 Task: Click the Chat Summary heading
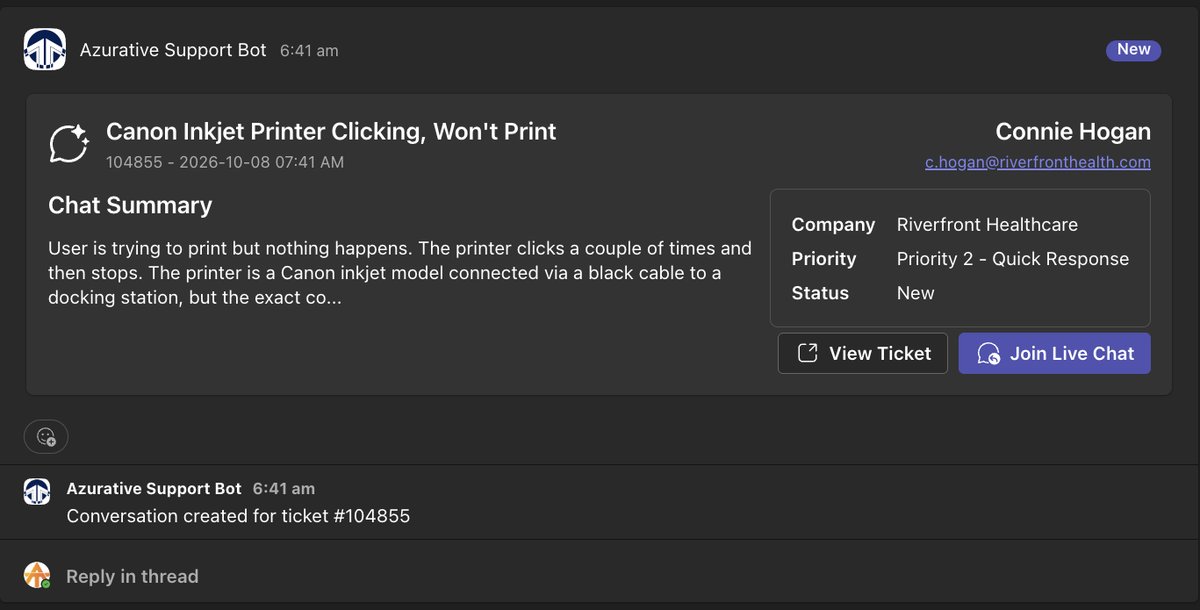pyautogui.click(x=130, y=205)
